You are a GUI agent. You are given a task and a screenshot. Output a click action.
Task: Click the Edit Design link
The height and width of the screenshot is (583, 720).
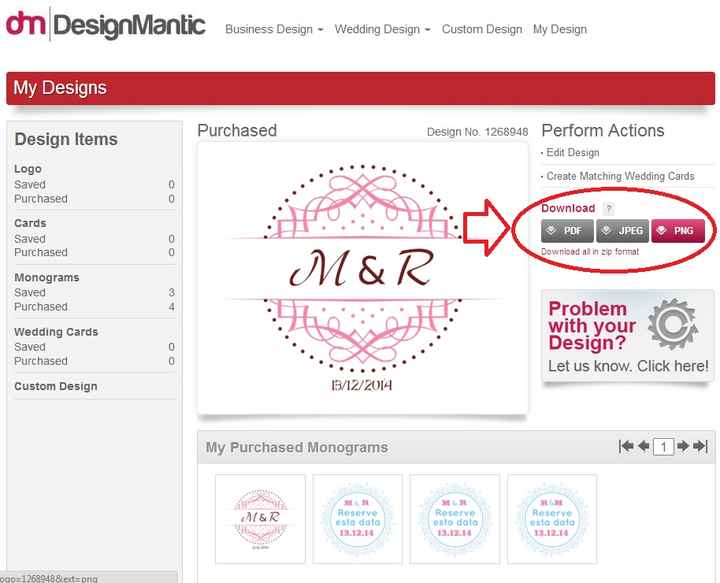point(573,152)
